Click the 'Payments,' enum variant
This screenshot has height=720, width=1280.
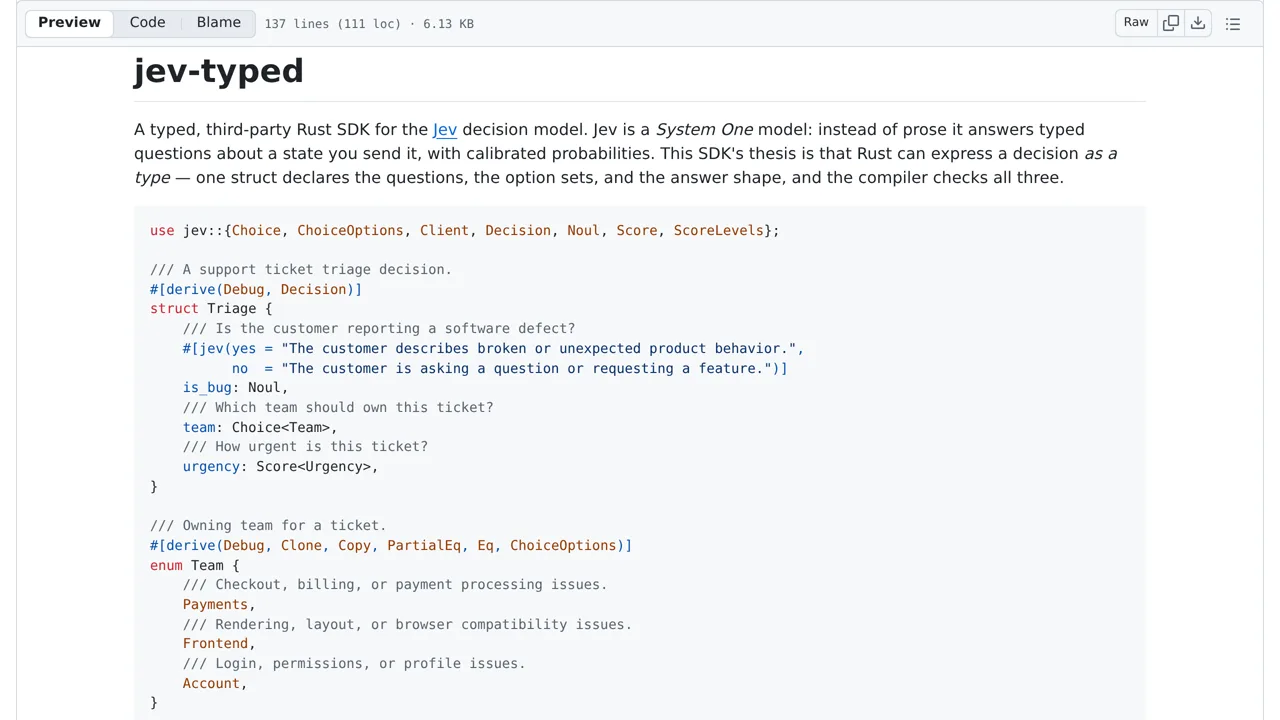click(219, 605)
